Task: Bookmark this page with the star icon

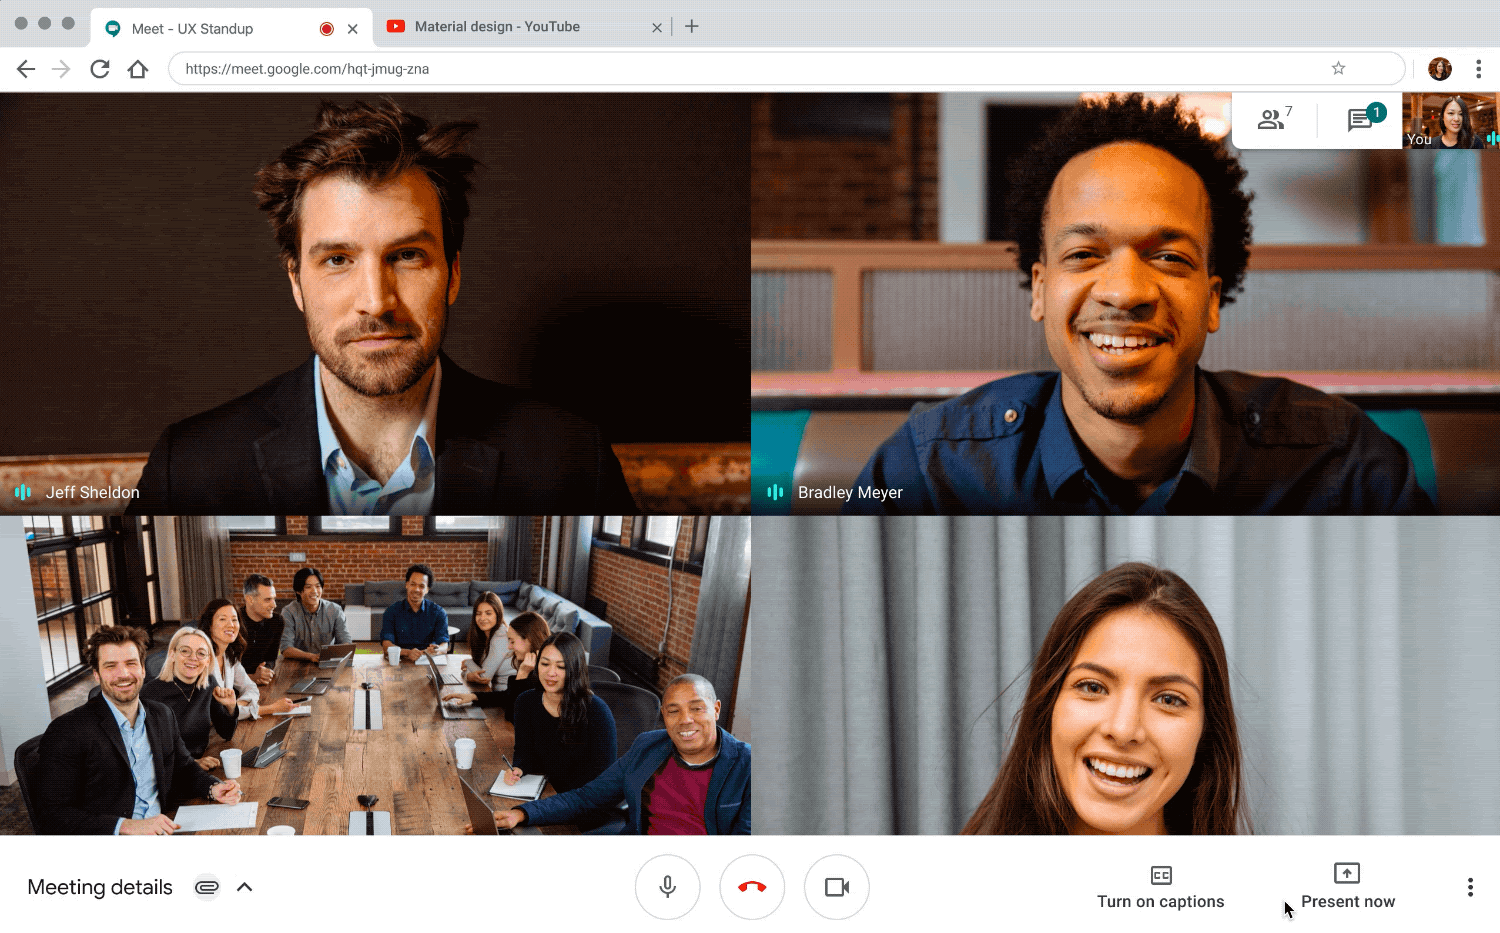Action: pyautogui.click(x=1338, y=68)
